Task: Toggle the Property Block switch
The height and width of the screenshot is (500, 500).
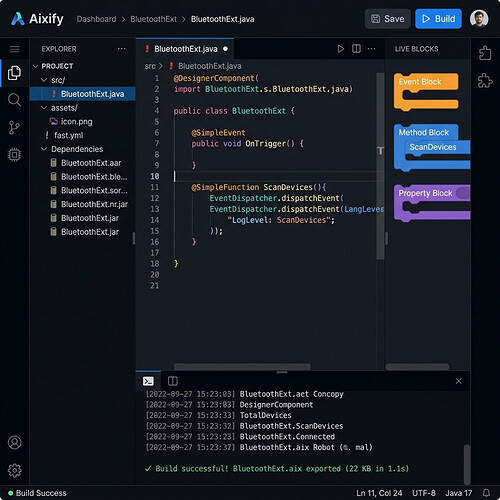Action: (463, 193)
